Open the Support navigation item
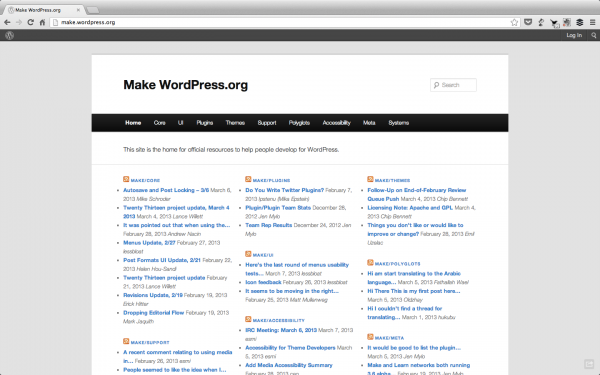 [x=267, y=123]
